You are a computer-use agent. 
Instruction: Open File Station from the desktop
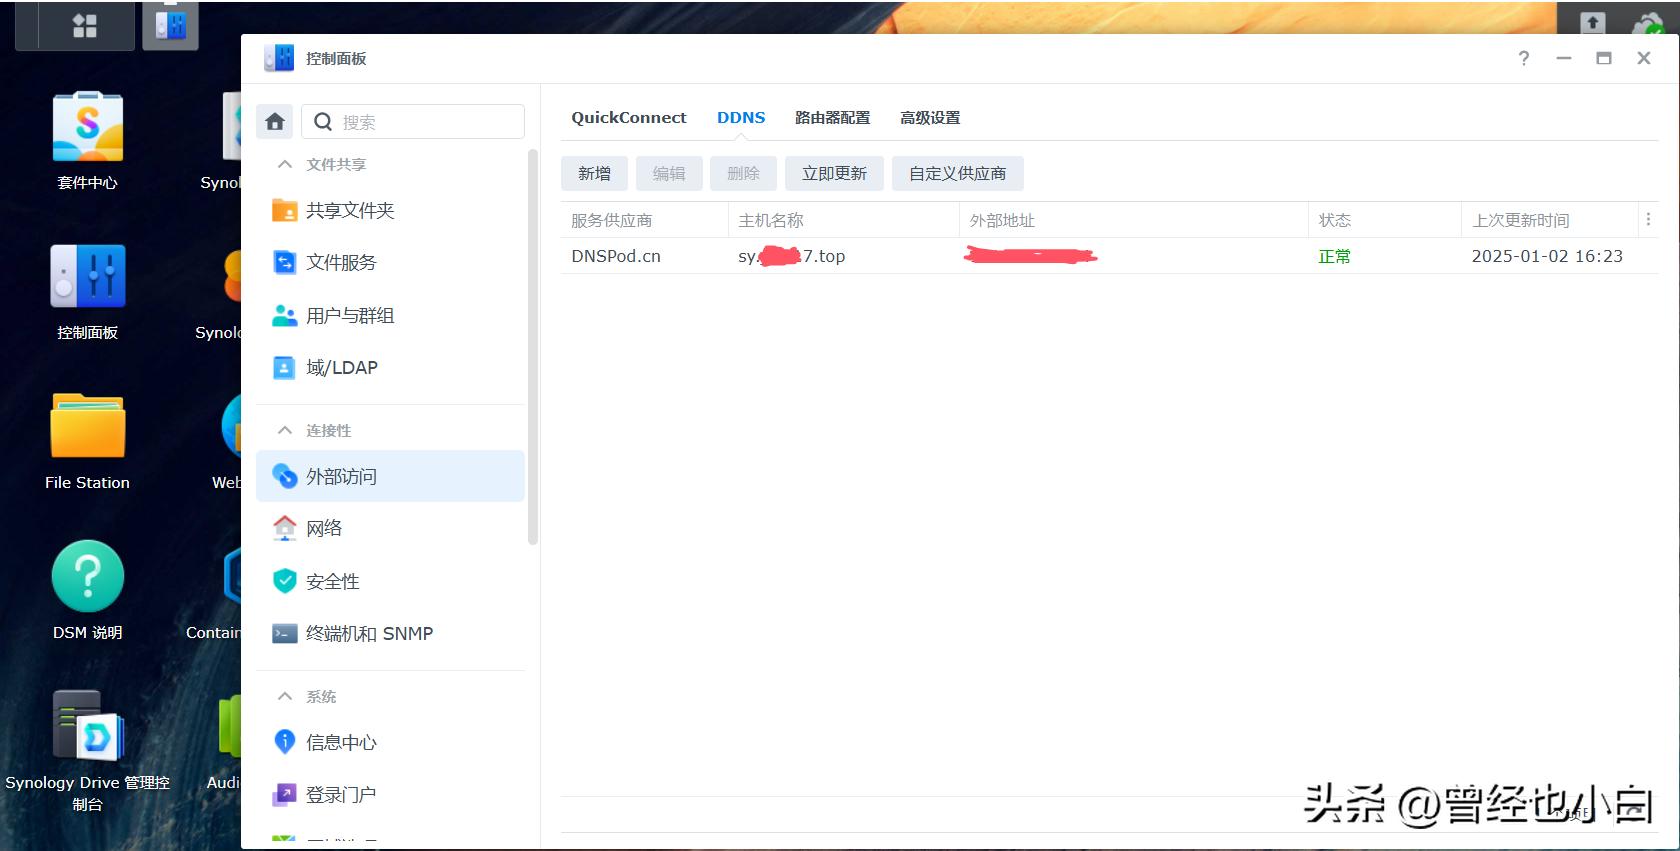pos(88,428)
